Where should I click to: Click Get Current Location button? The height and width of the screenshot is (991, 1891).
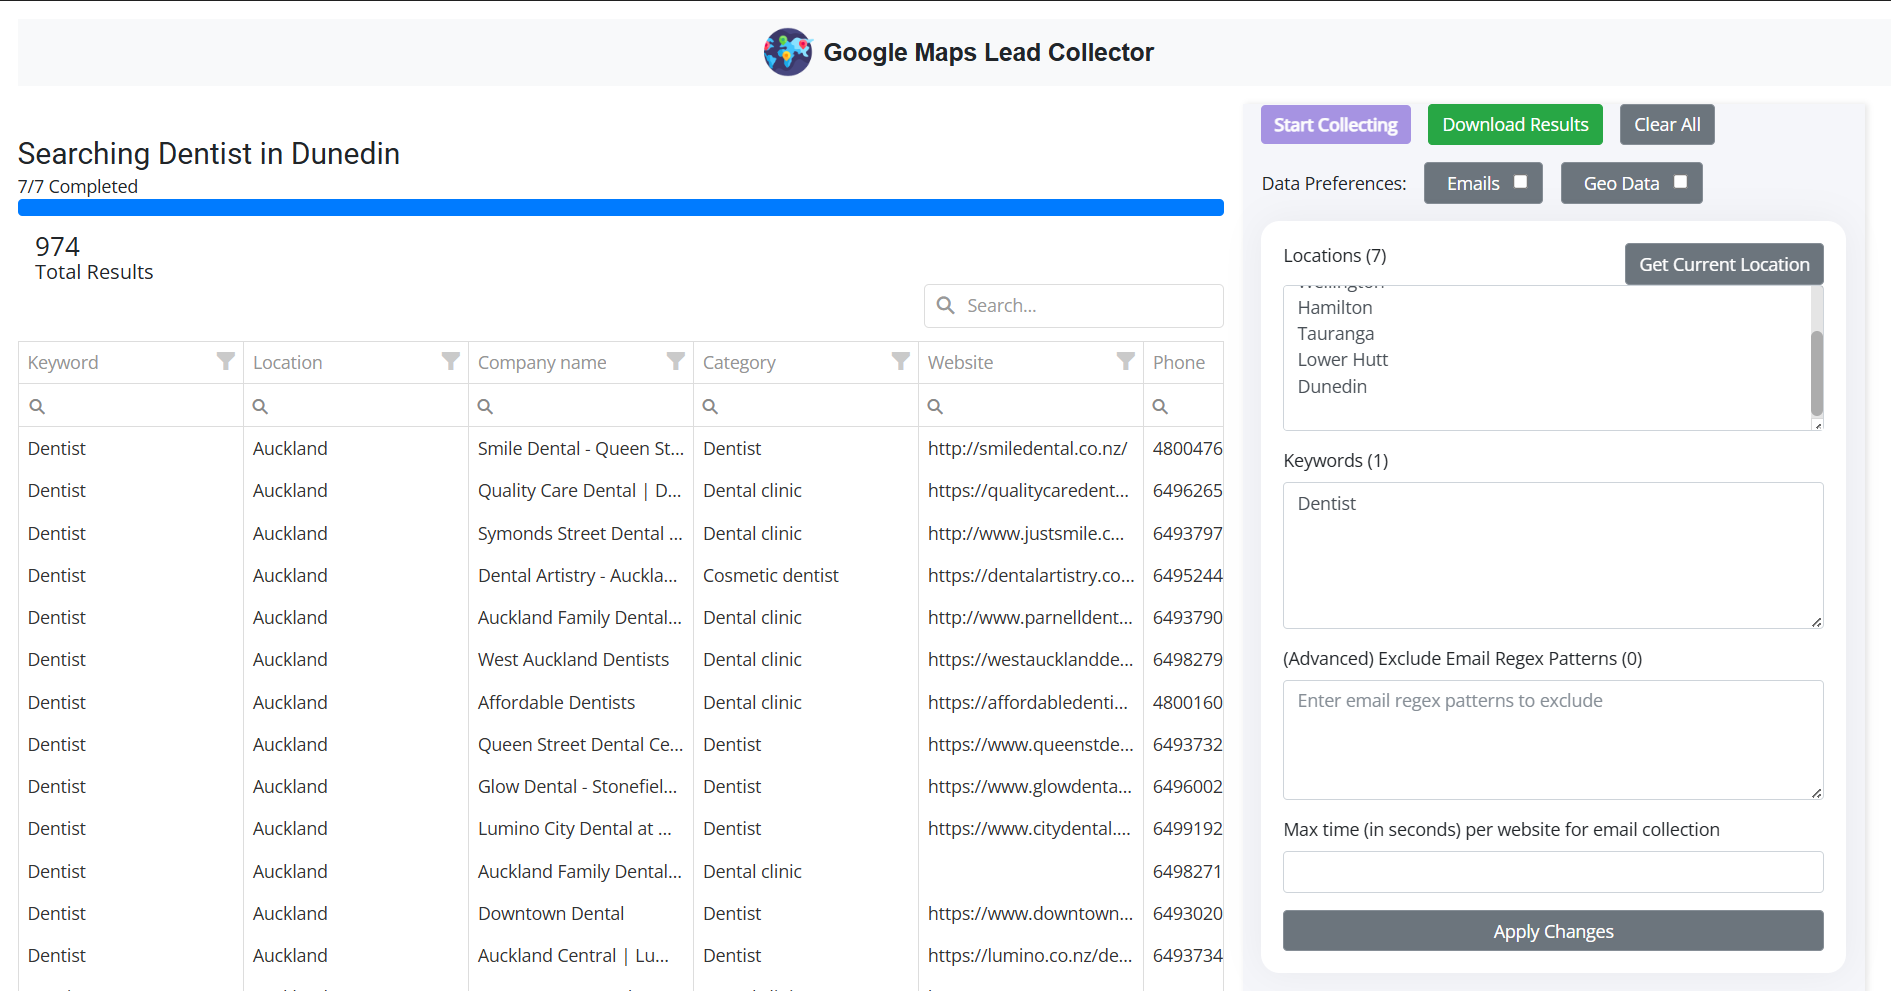coord(1724,264)
